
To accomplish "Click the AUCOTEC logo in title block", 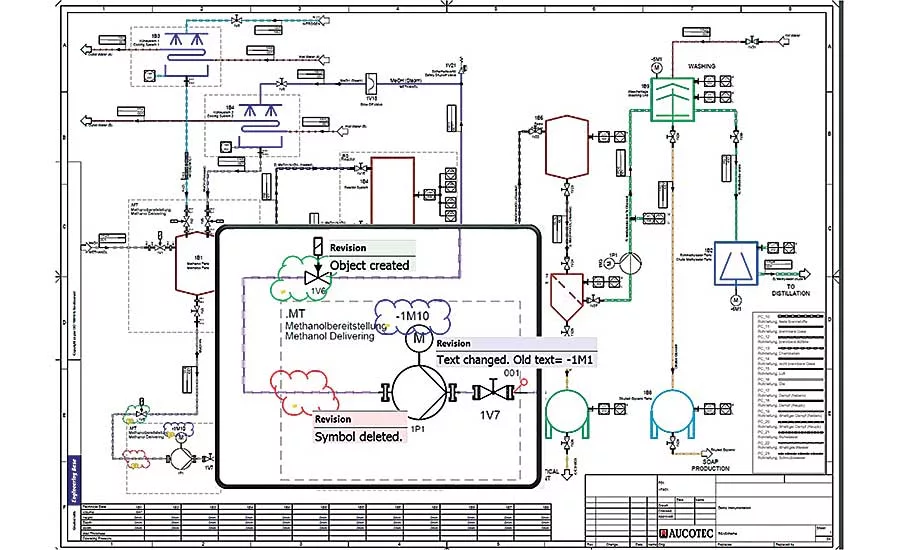I will tap(686, 533).
